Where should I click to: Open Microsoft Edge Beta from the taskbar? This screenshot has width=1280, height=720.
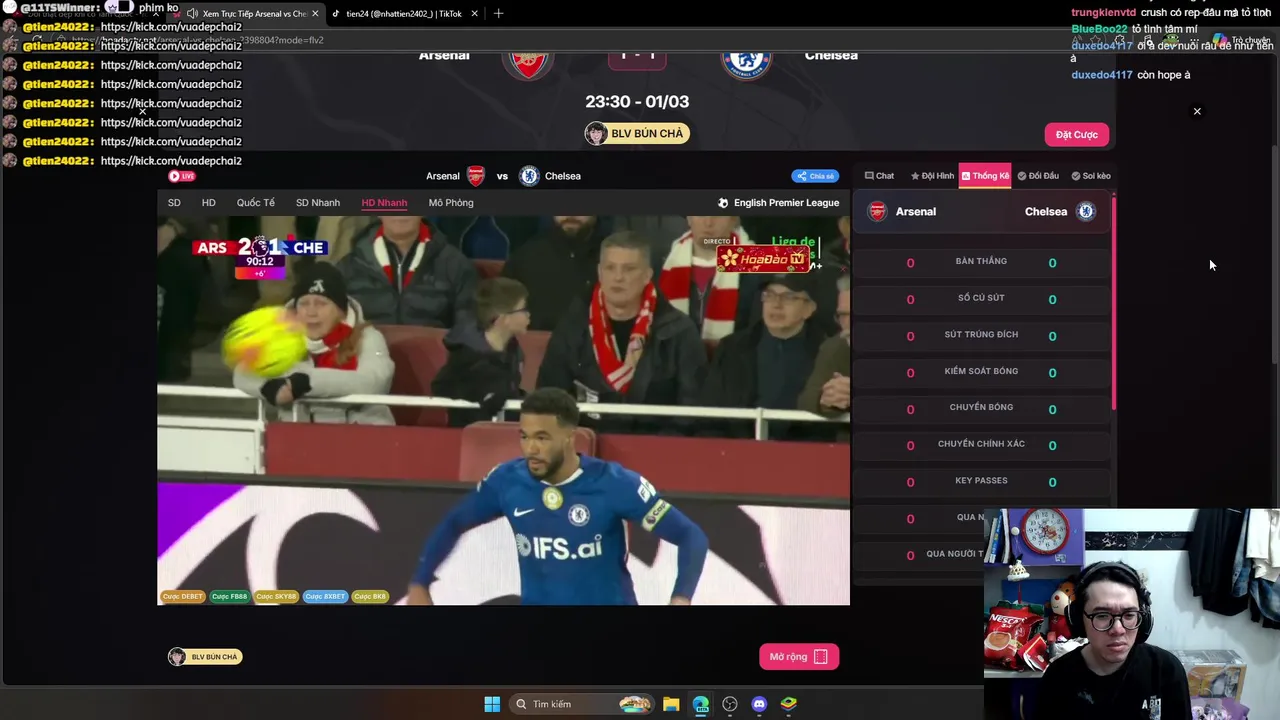click(700, 704)
